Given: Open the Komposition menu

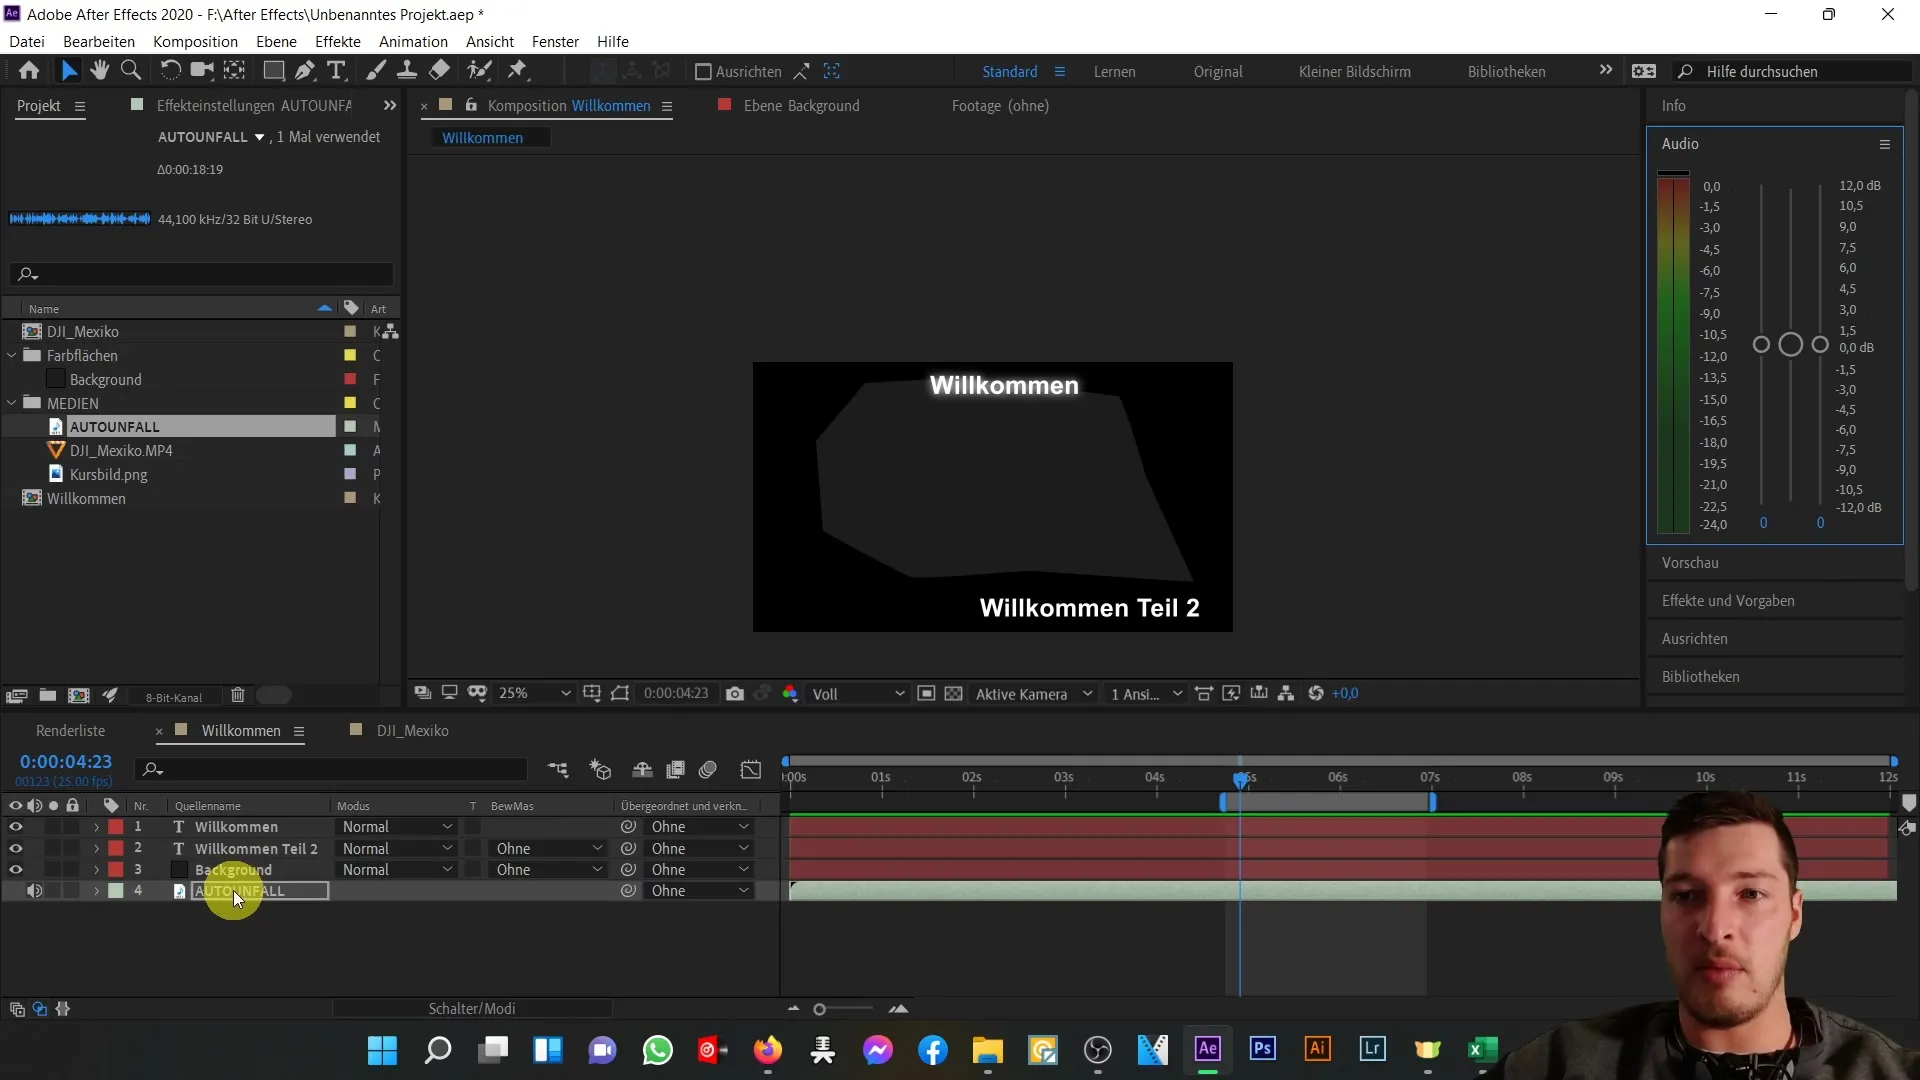Looking at the screenshot, I should [x=195, y=41].
